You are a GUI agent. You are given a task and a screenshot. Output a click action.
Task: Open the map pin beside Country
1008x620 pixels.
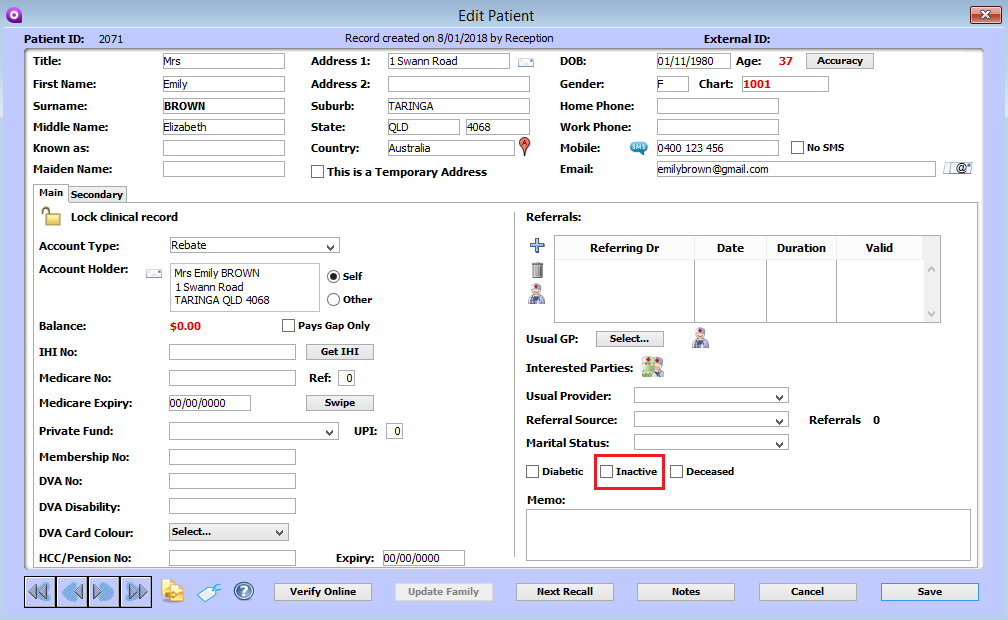tap(525, 147)
